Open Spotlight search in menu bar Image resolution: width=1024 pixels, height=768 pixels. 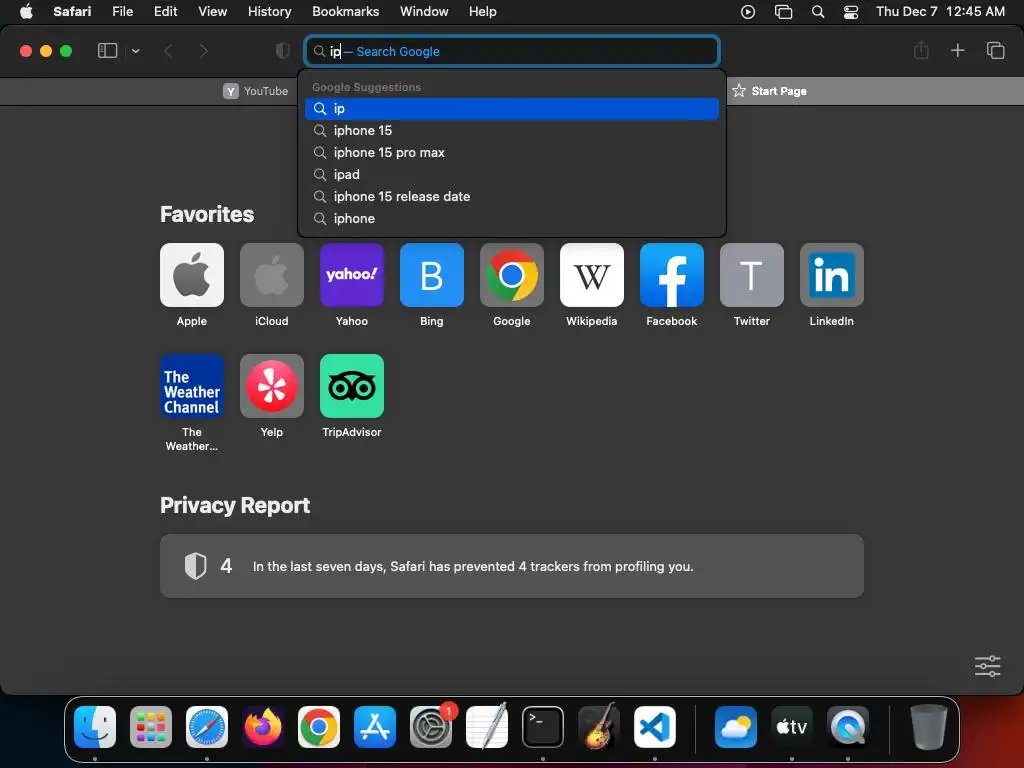click(x=818, y=12)
